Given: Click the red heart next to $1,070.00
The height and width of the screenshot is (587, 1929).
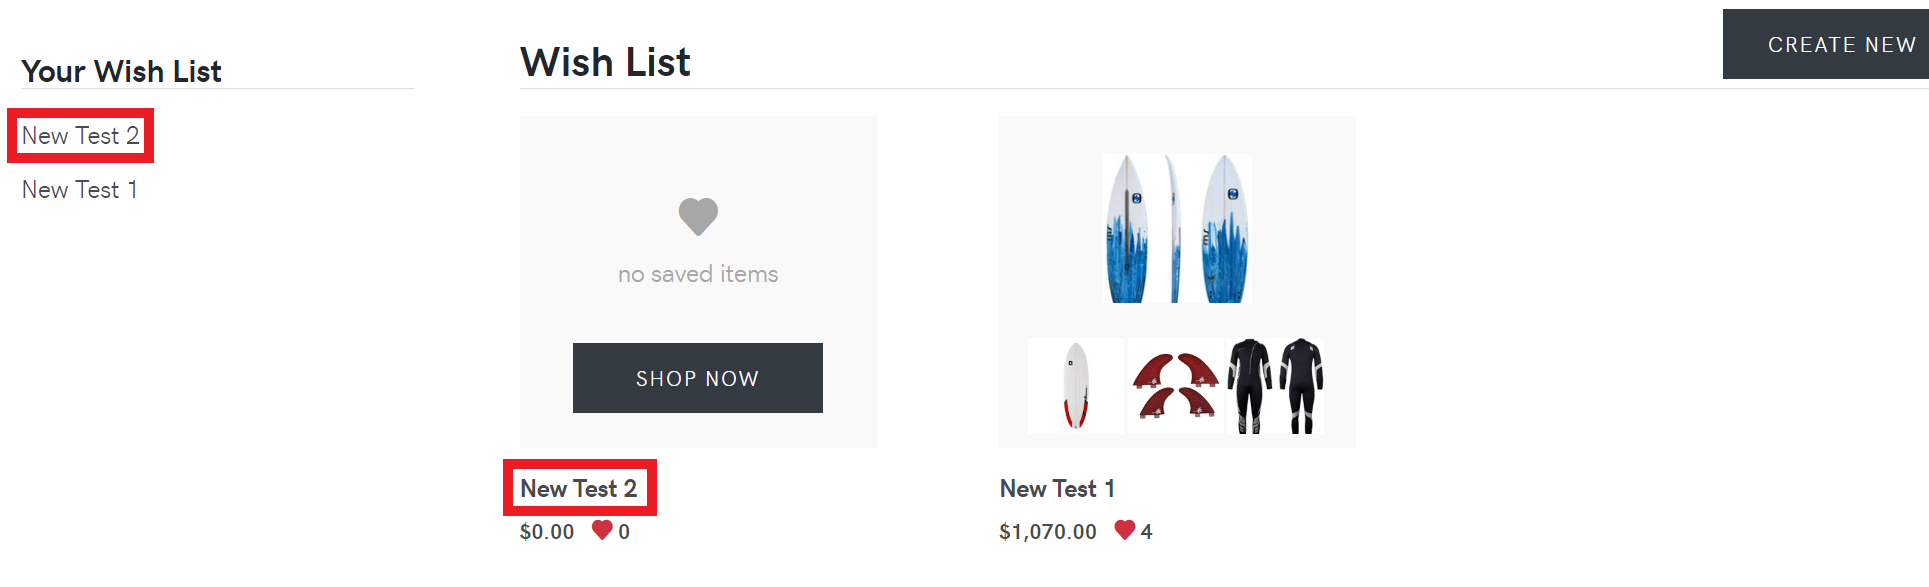Looking at the screenshot, I should point(1125,530).
